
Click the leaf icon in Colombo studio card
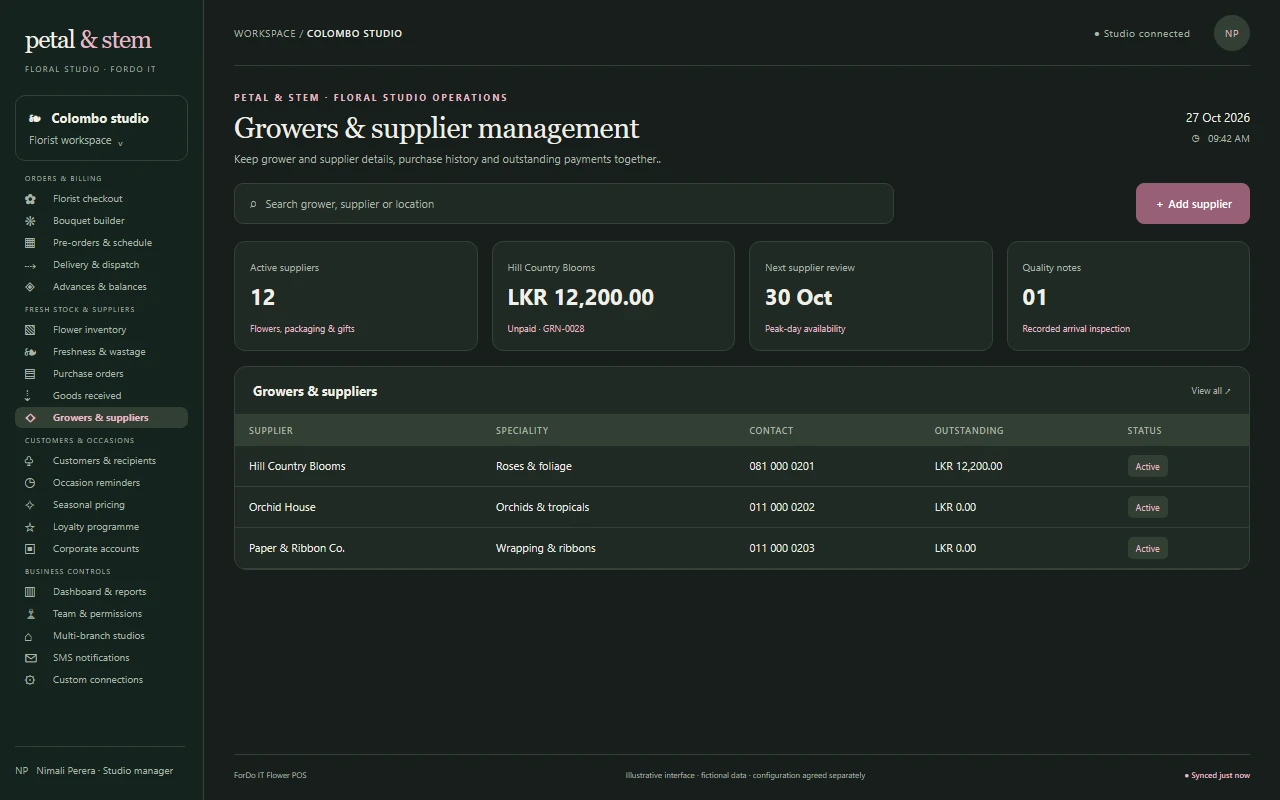point(35,118)
